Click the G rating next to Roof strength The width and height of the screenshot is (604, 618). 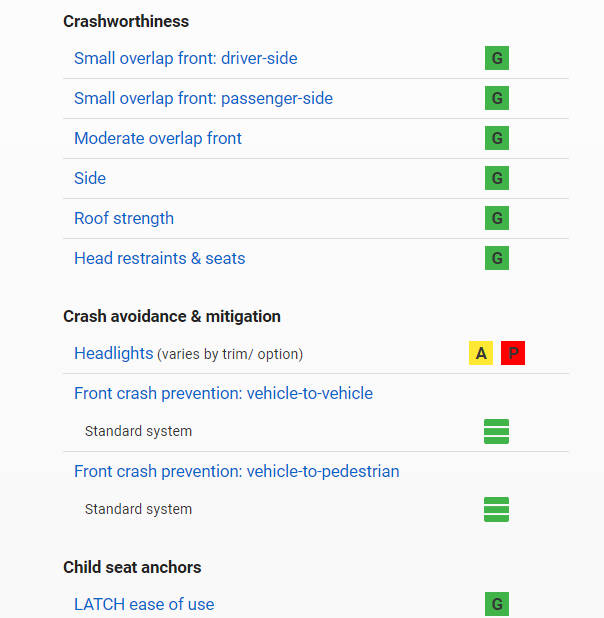point(497,218)
